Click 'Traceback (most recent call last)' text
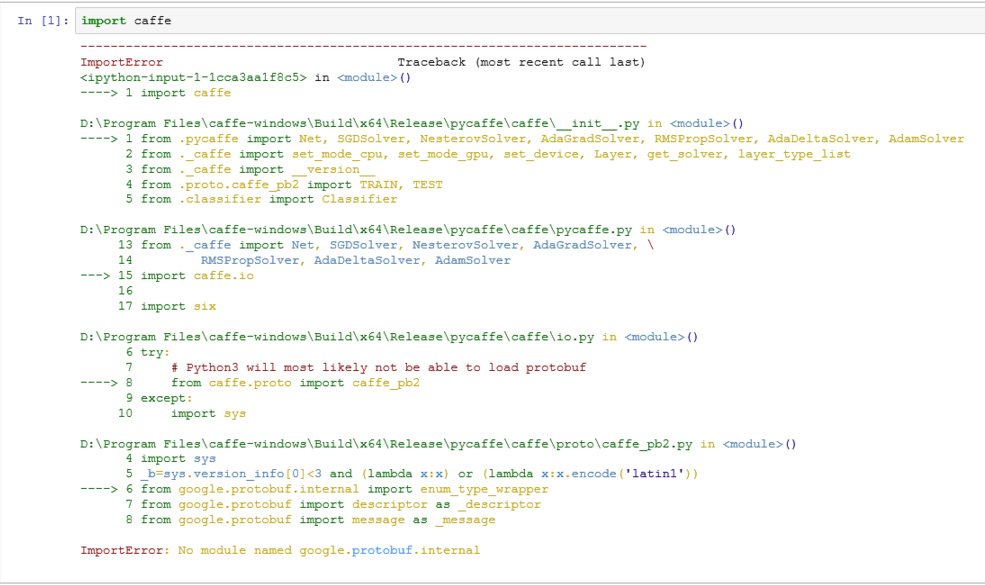 [521, 62]
